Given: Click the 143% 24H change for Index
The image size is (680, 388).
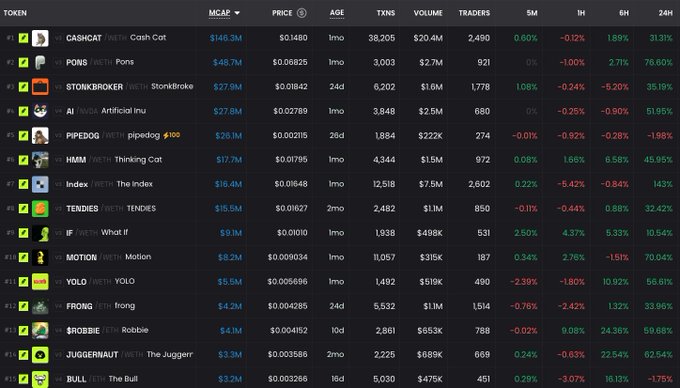Looking at the screenshot, I should click(x=663, y=184).
